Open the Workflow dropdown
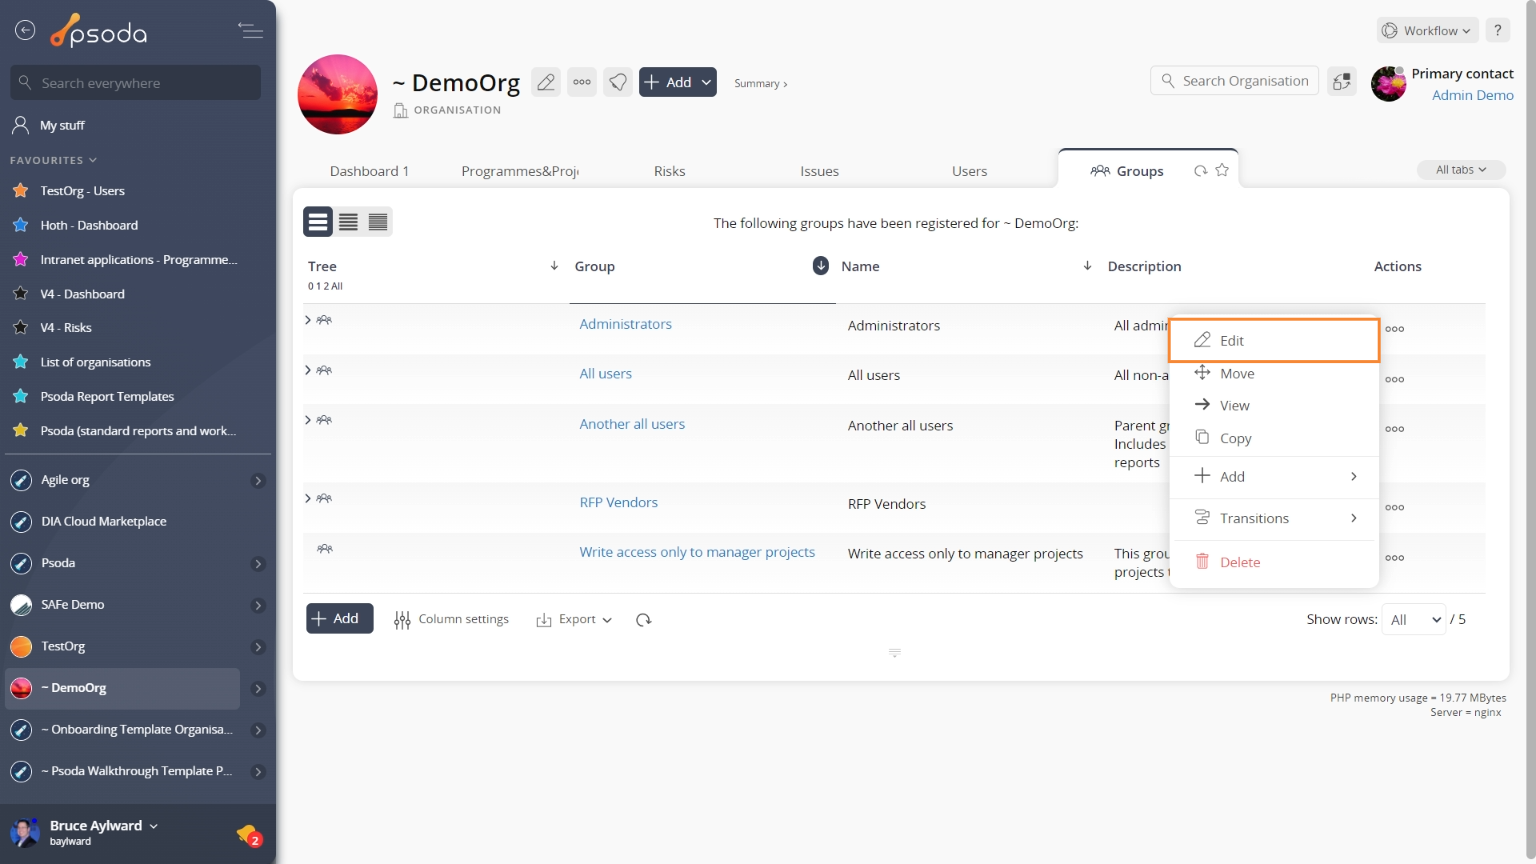Image resolution: width=1536 pixels, height=864 pixels. pyautogui.click(x=1427, y=30)
